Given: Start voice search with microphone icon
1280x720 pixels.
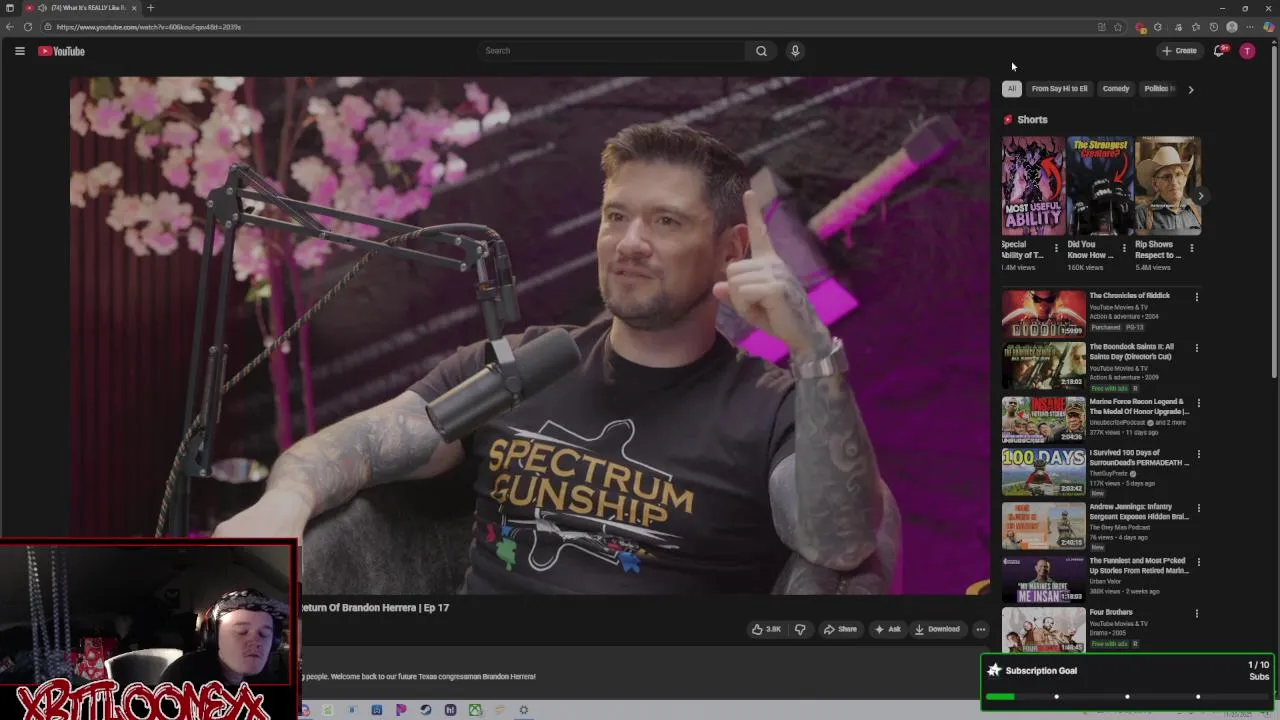Looking at the screenshot, I should click(795, 51).
